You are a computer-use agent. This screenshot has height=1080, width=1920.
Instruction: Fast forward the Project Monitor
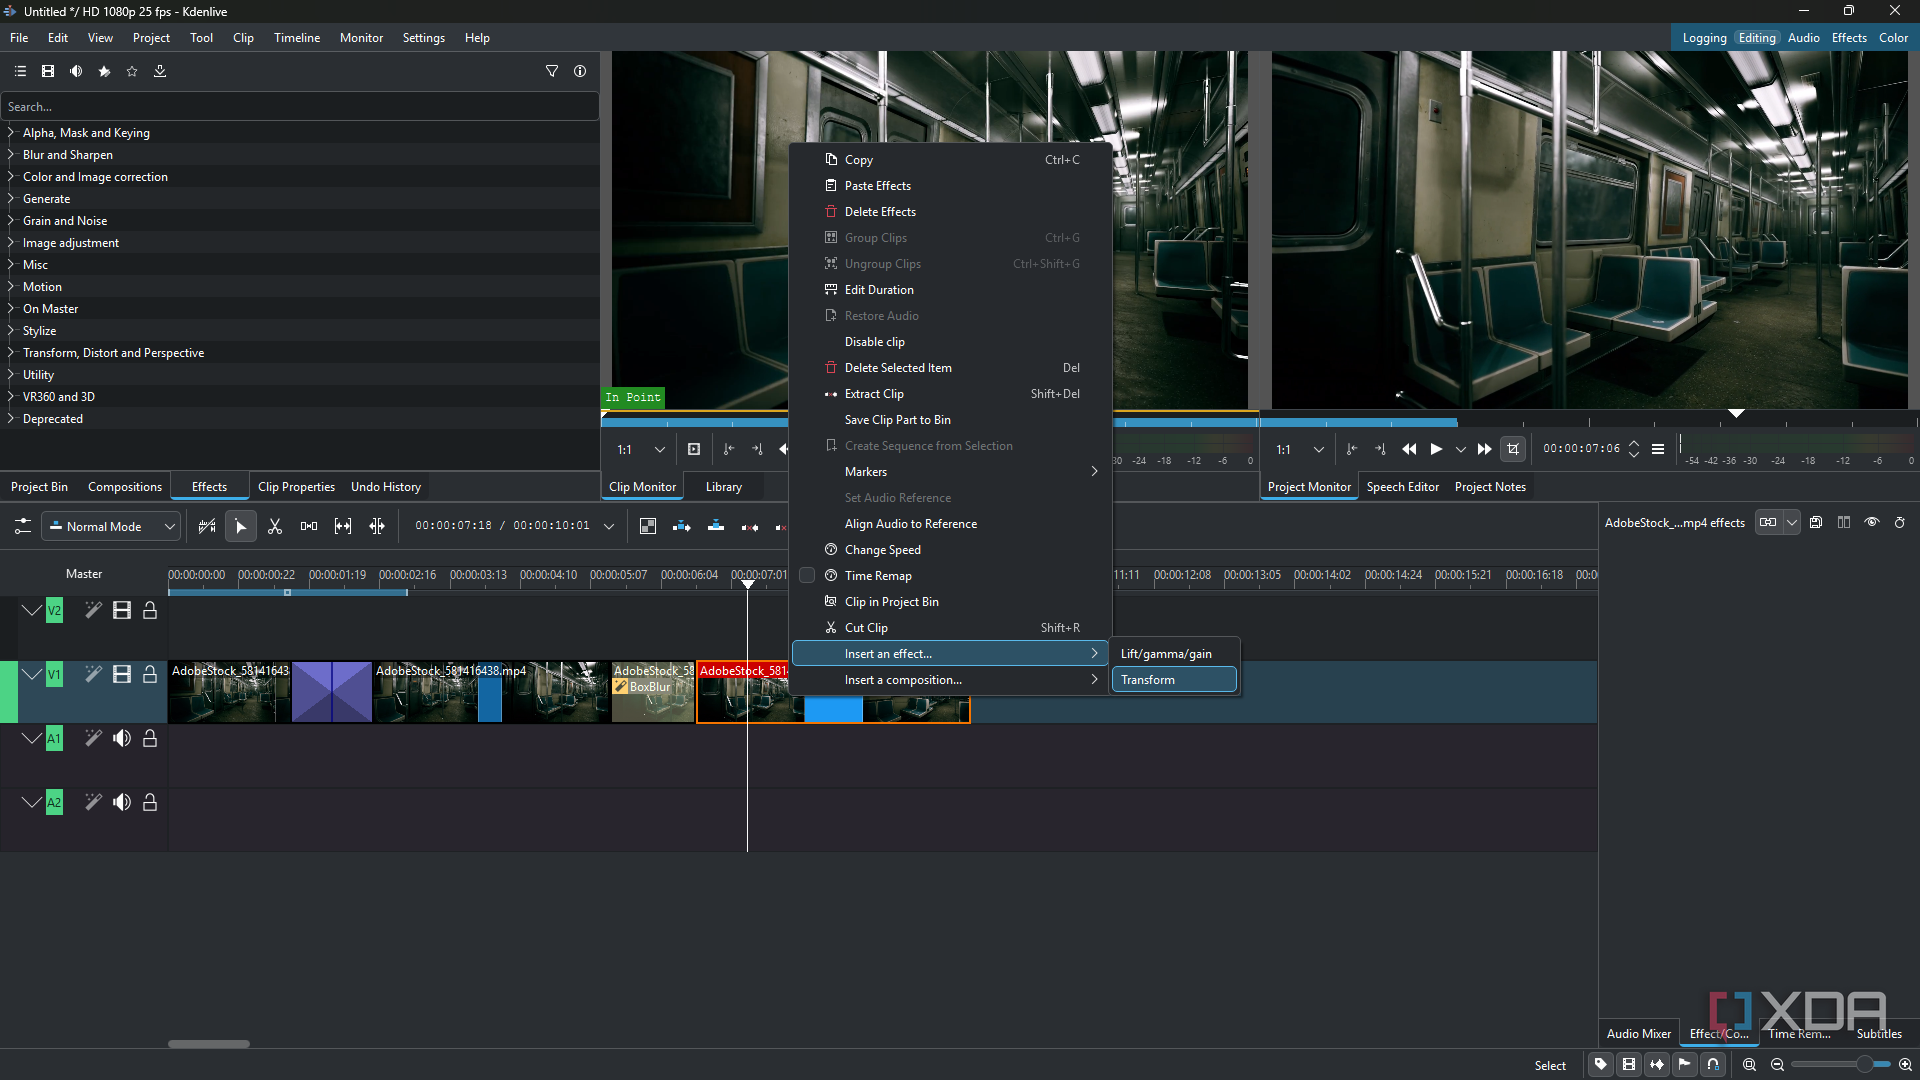click(1485, 450)
